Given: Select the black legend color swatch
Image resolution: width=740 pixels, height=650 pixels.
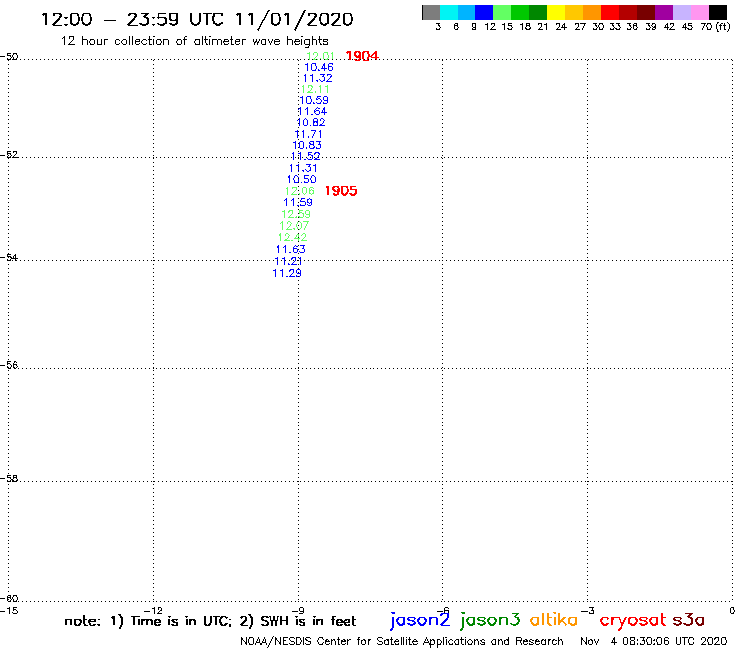Looking at the screenshot, I should pyautogui.click(x=717, y=12).
